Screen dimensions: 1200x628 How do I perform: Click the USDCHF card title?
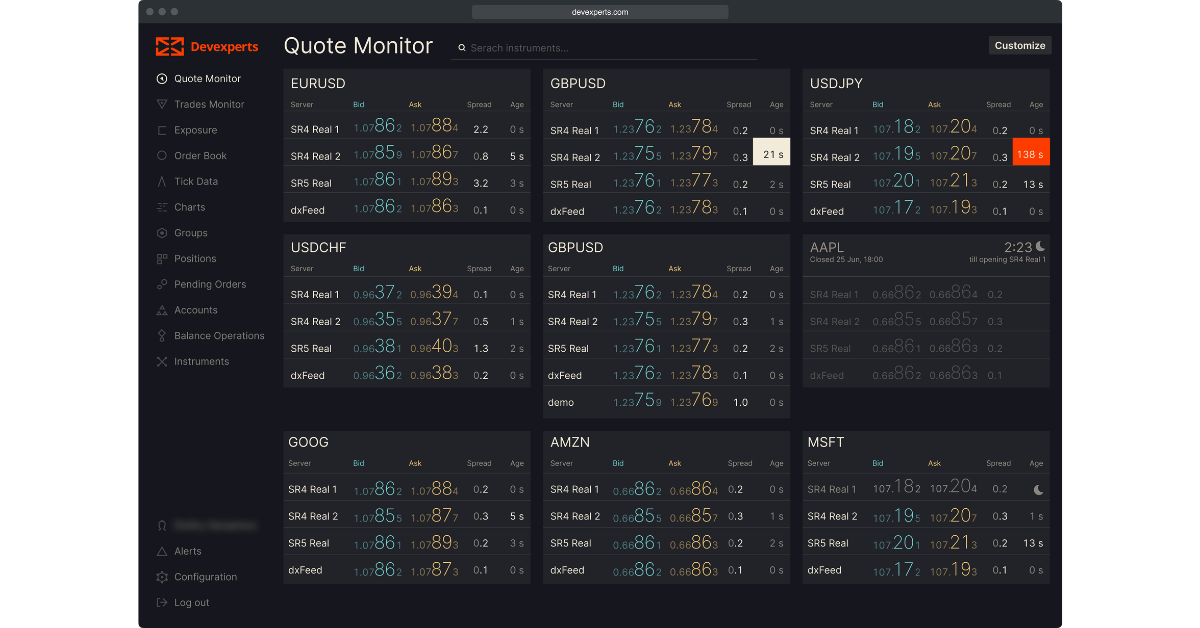pyautogui.click(x=318, y=248)
